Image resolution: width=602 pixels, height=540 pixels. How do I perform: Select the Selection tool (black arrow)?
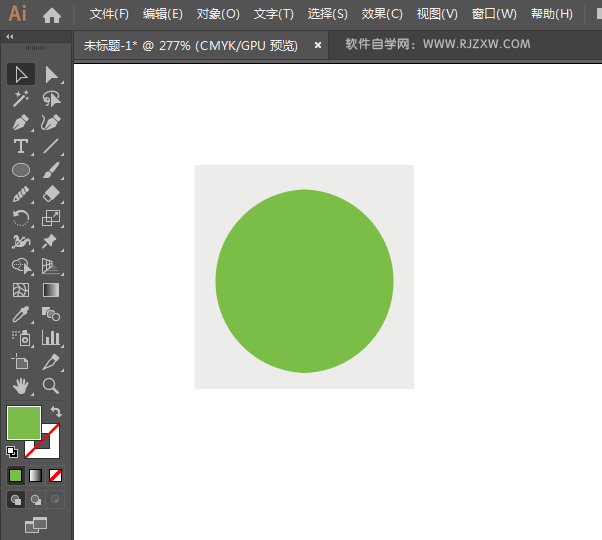point(21,74)
